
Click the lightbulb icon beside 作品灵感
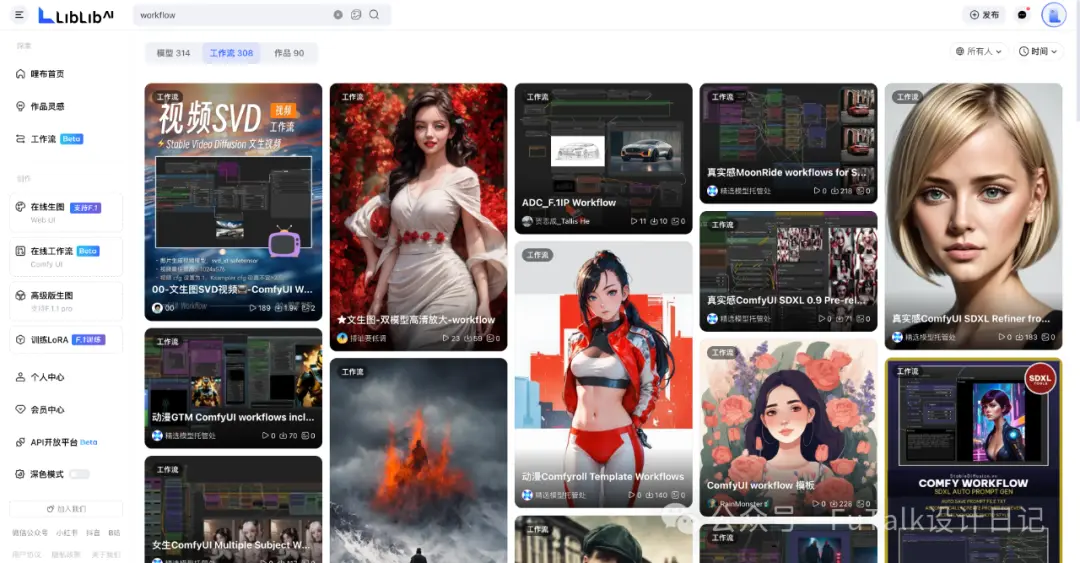pyautogui.click(x=20, y=106)
